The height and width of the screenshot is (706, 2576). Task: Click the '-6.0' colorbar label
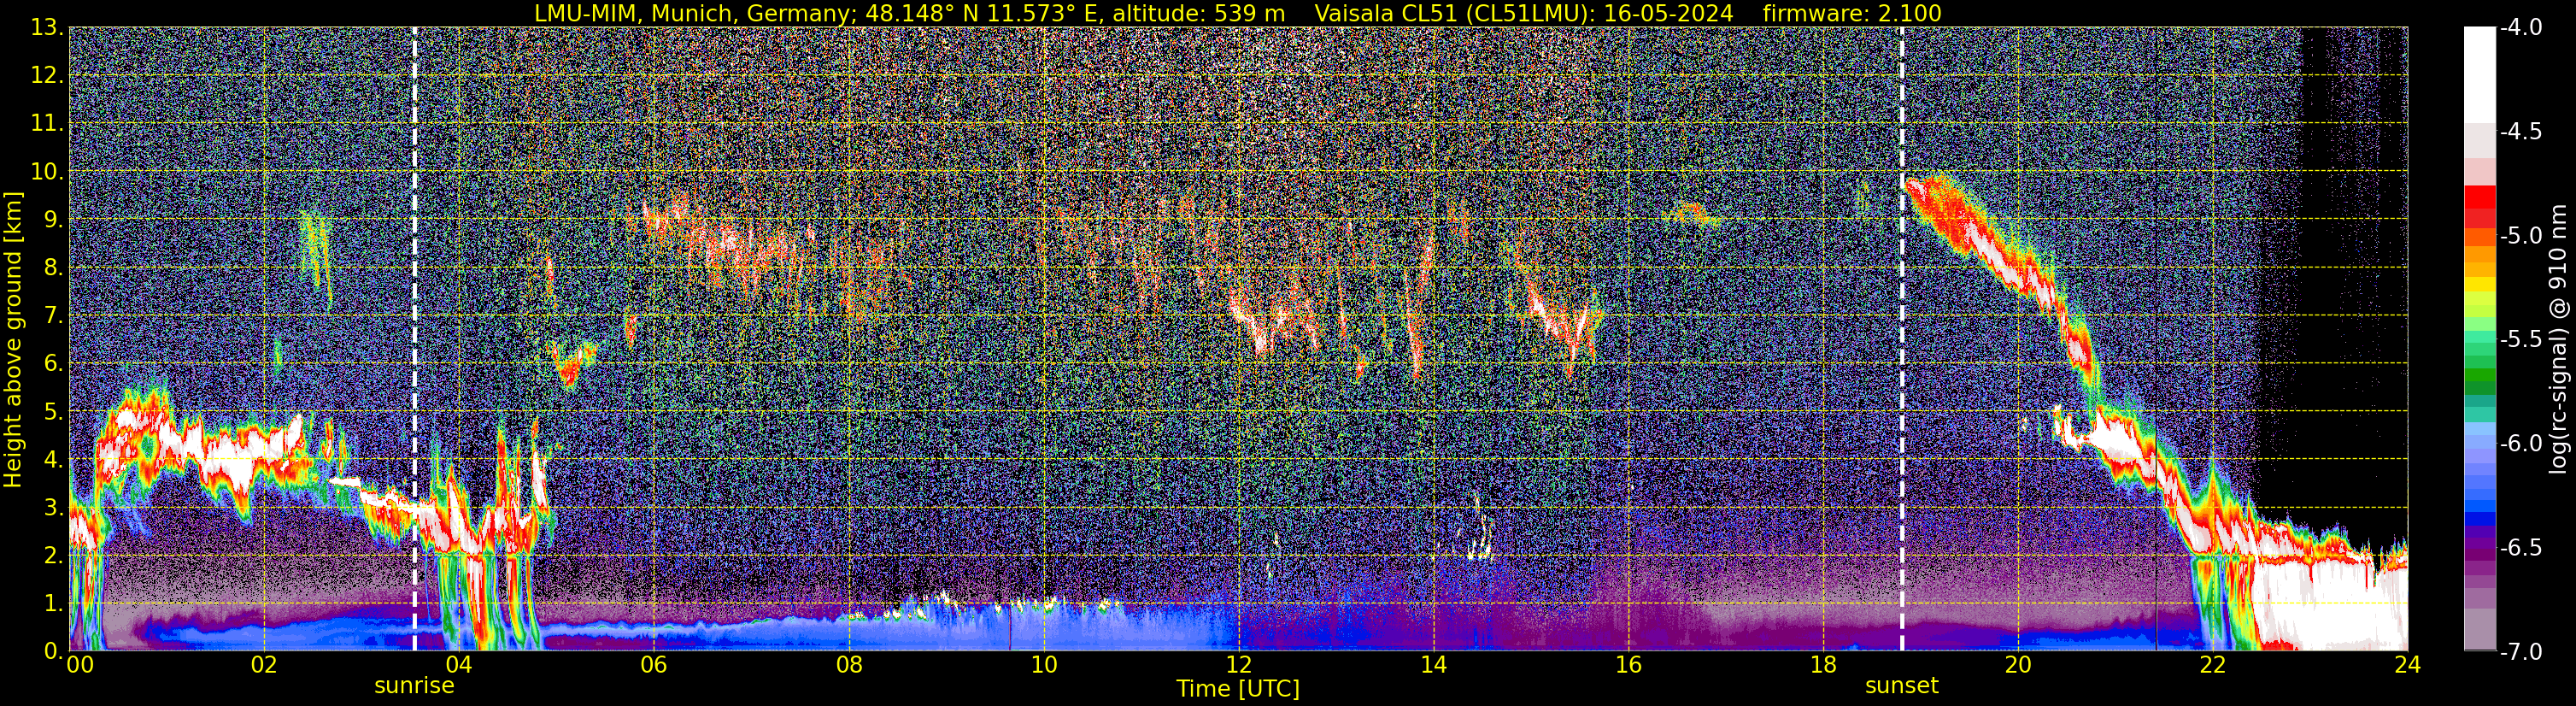click(2520, 444)
